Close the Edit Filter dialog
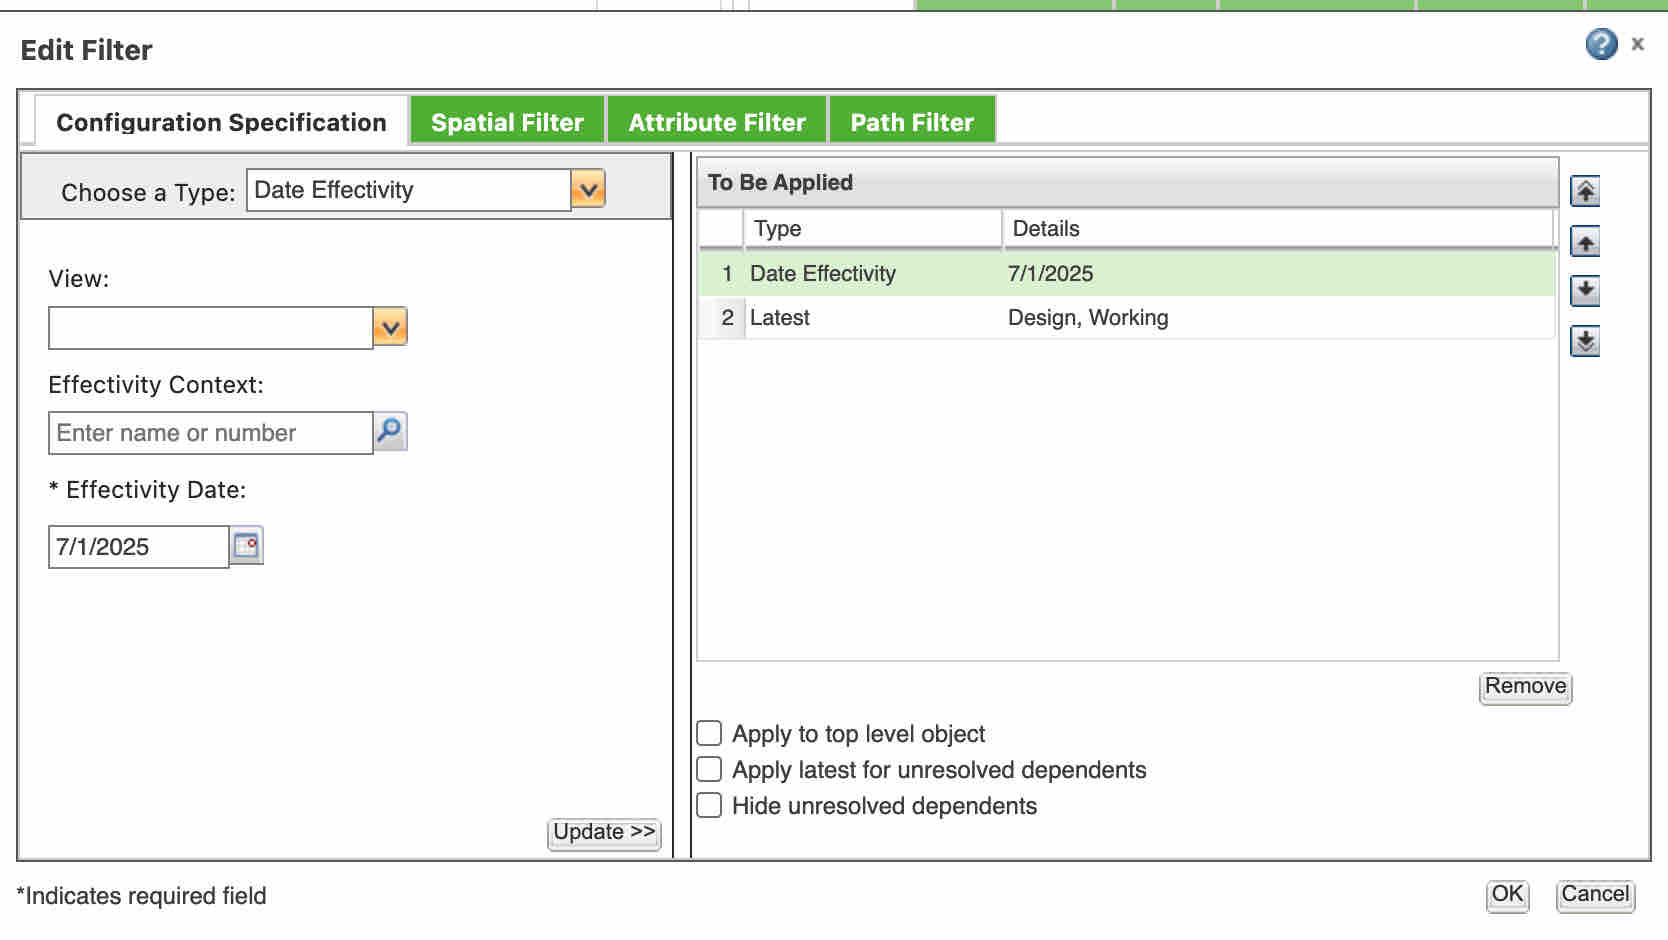Viewport: 1668px width, 940px height. tap(1638, 44)
